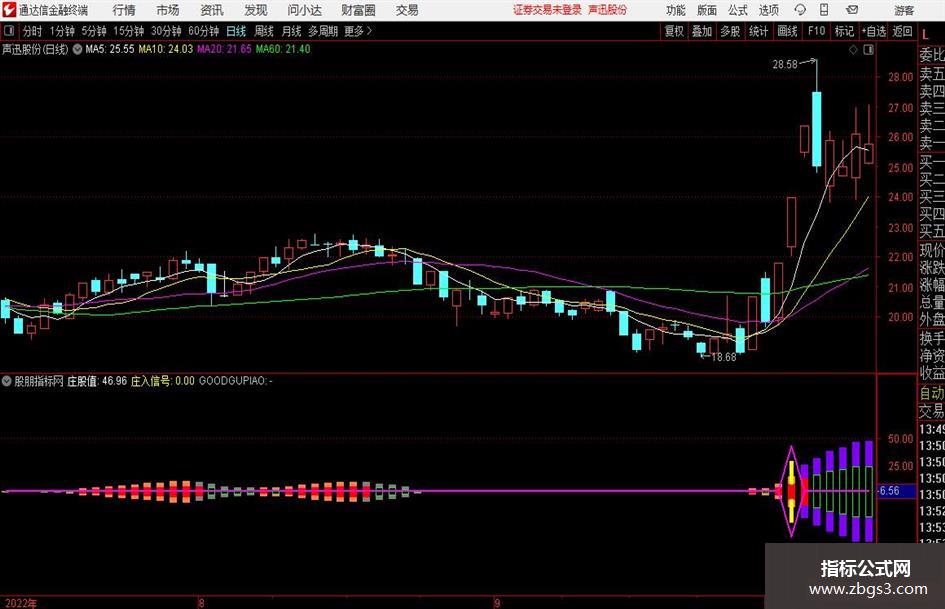Click the 28.58 high price marker
This screenshot has width=945, height=609.
point(785,64)
